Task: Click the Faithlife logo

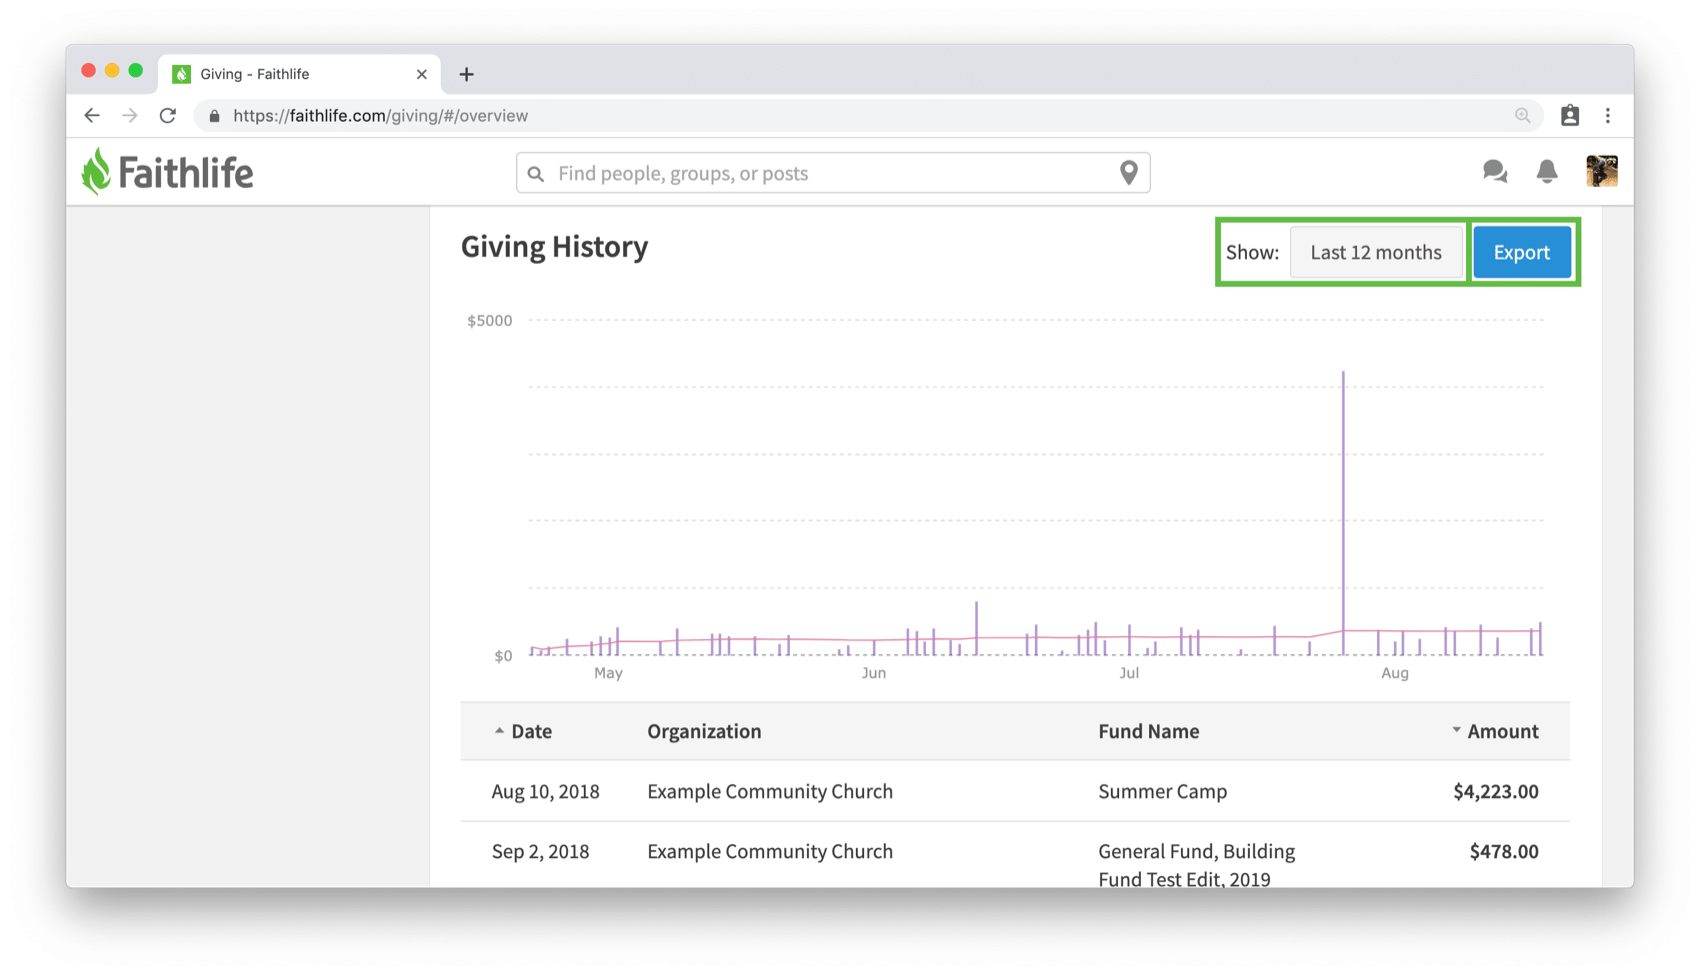Action: 167,172
